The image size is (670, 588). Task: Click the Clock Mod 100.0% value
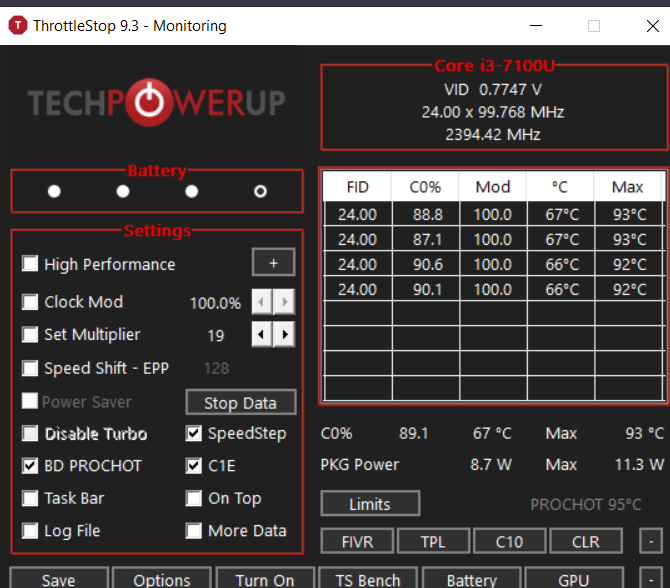215,303
